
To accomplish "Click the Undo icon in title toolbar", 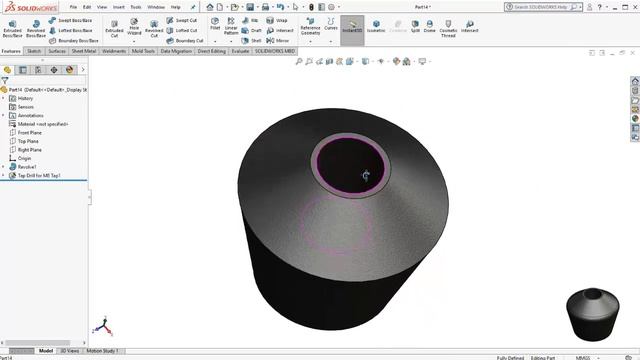I will click(x=280, y=7).
